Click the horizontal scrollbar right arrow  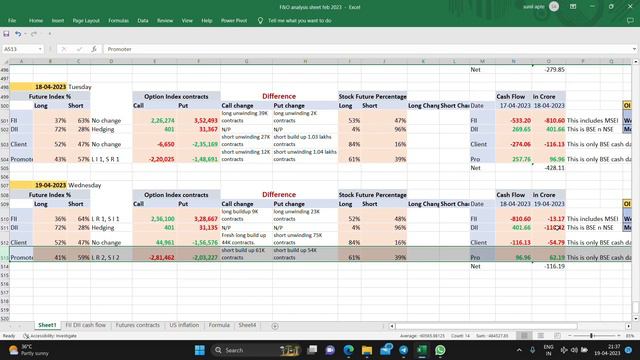tap(629, 326)
